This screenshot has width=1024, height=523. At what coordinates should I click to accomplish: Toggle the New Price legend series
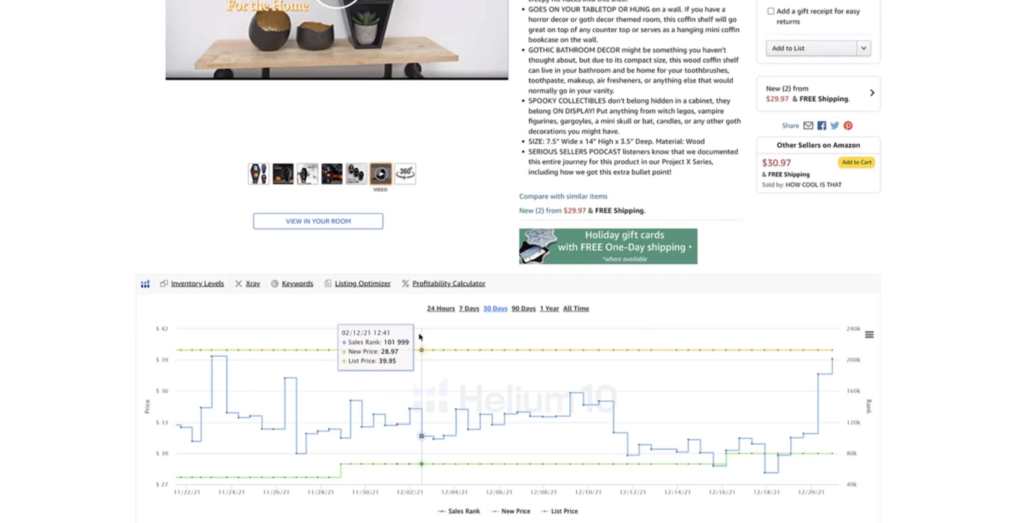tap(511, 511)
